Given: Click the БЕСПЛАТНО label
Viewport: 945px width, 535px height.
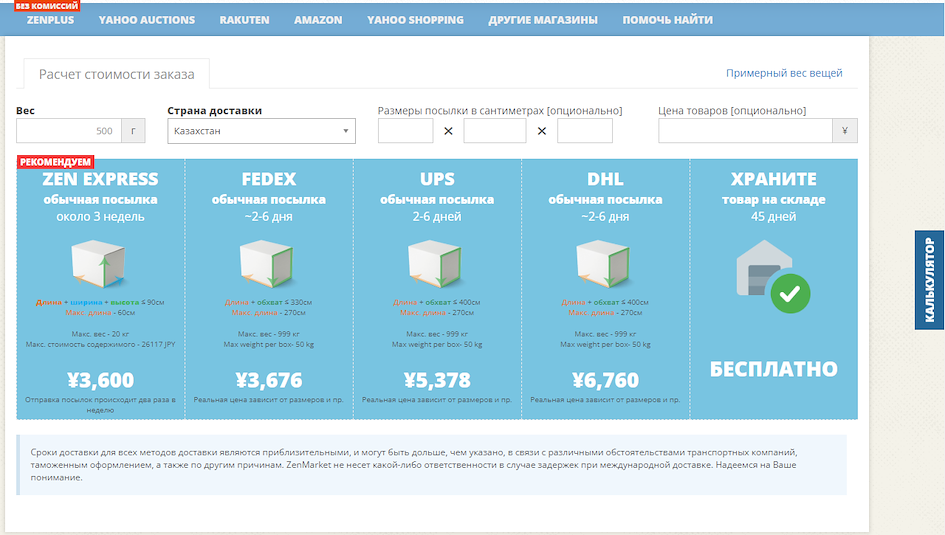Looking at the screenshot, I should pyautogui.click(x=774, y=369).
